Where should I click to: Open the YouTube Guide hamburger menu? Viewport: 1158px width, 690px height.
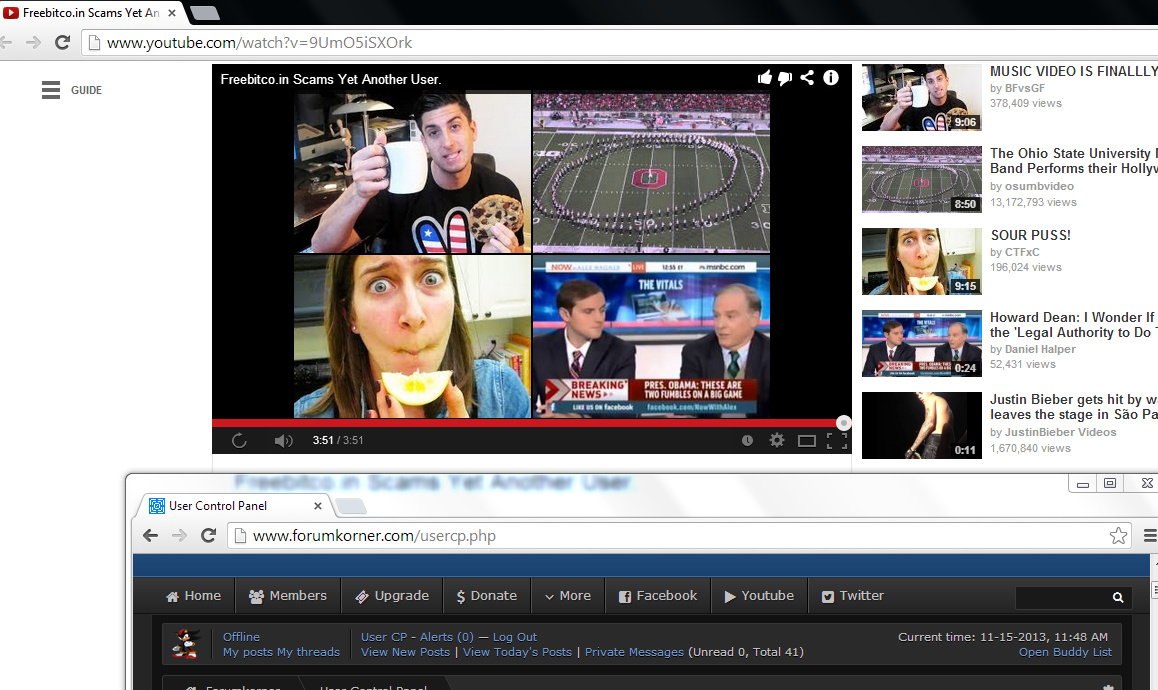51,90
